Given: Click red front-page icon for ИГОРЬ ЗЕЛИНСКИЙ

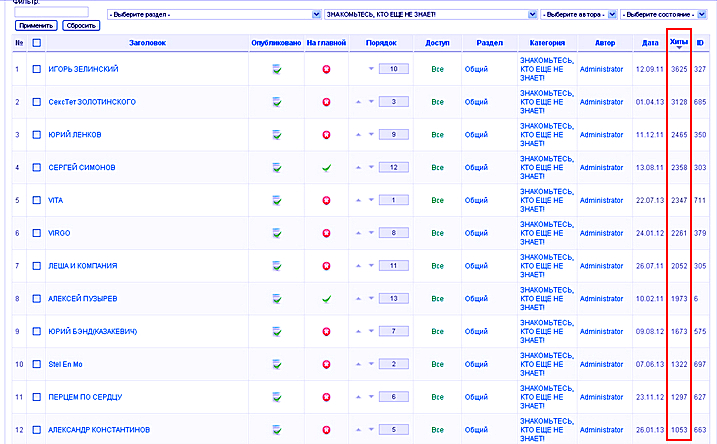Looking at the screenshot, I should [326, 70].
